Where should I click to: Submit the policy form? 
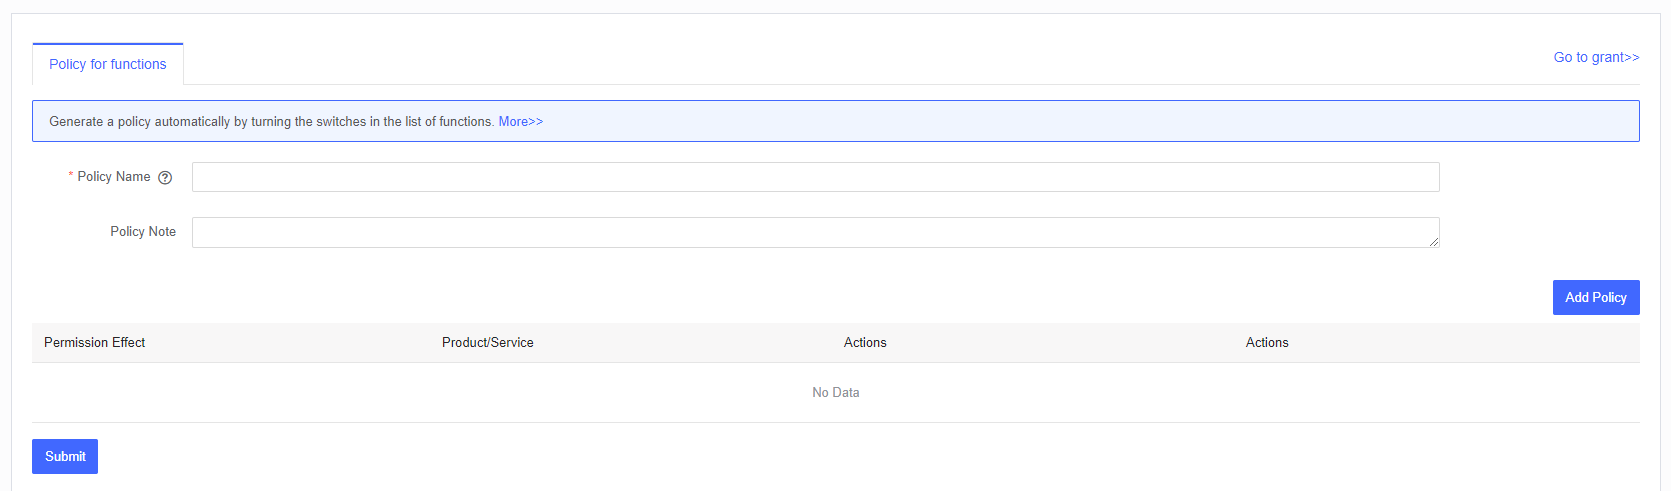pyautogui.click(x=65, y=456)
